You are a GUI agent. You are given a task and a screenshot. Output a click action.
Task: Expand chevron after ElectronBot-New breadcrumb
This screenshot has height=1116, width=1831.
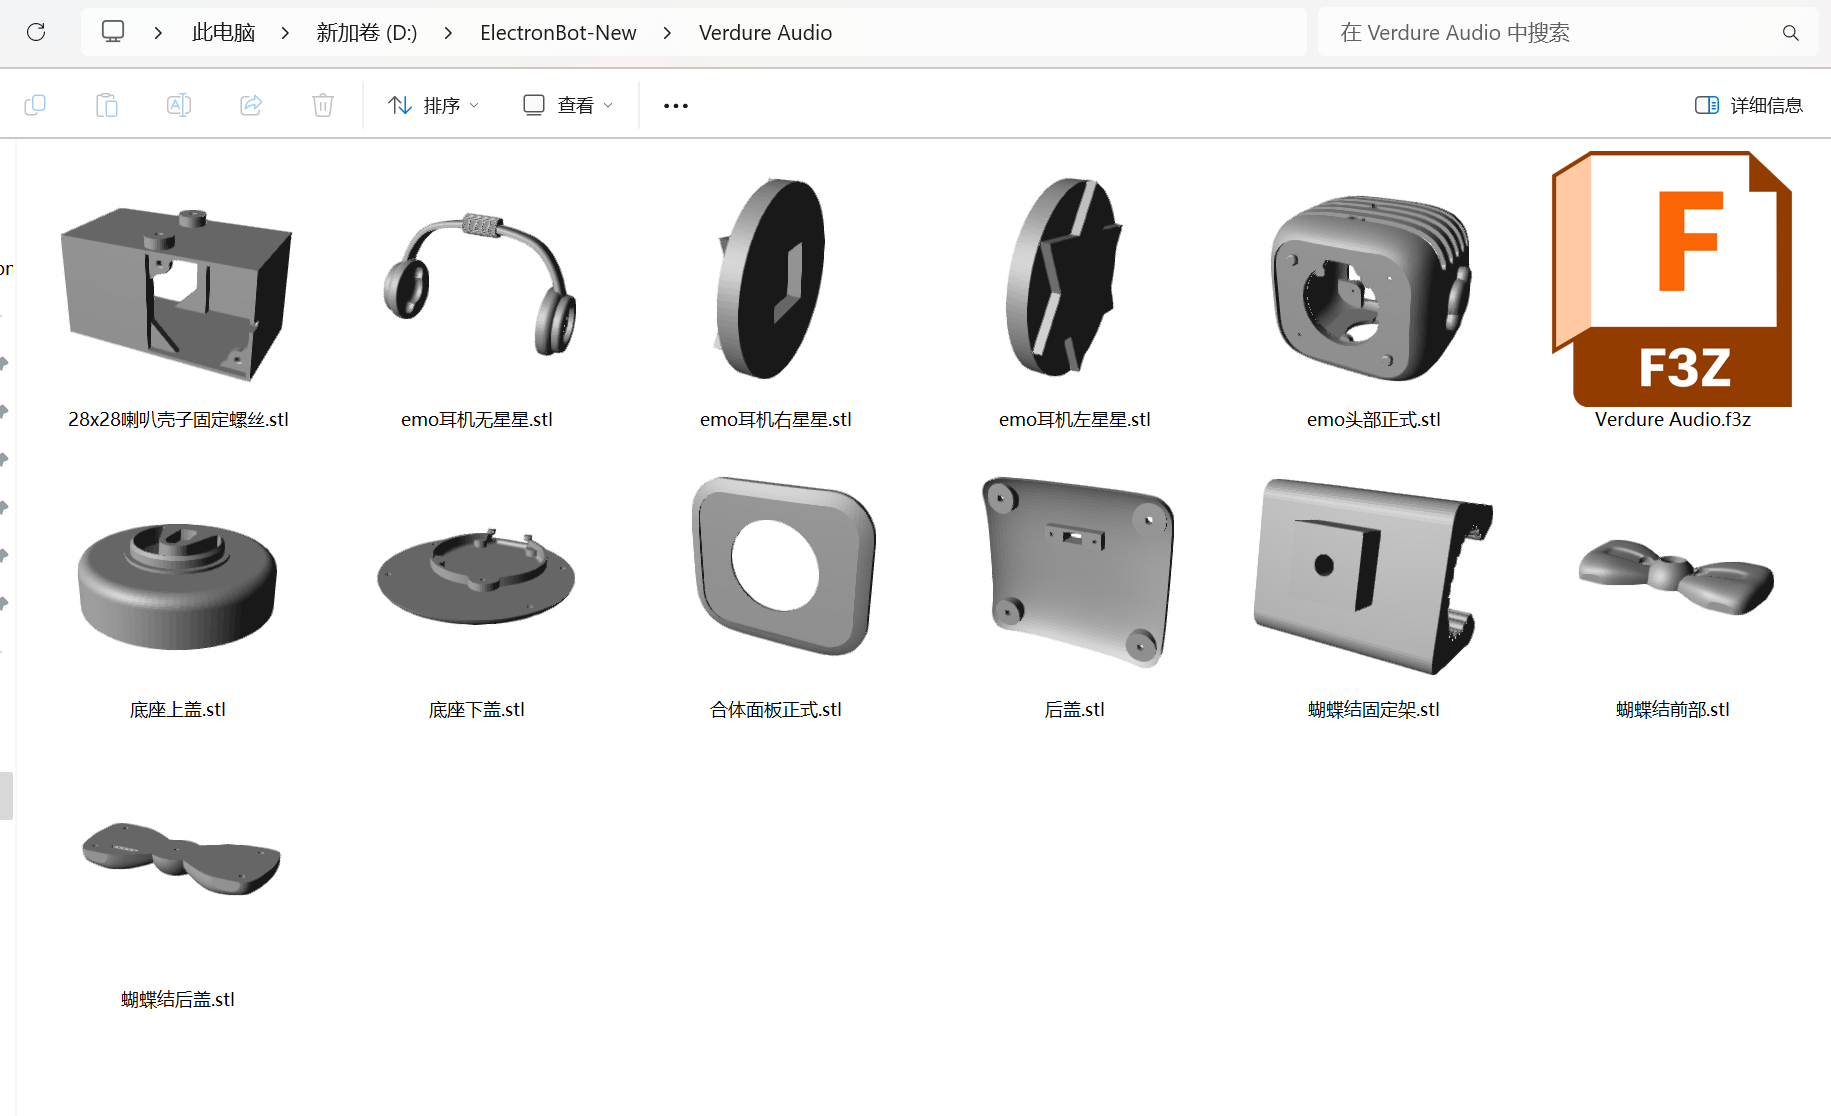[x=667, y=33]
